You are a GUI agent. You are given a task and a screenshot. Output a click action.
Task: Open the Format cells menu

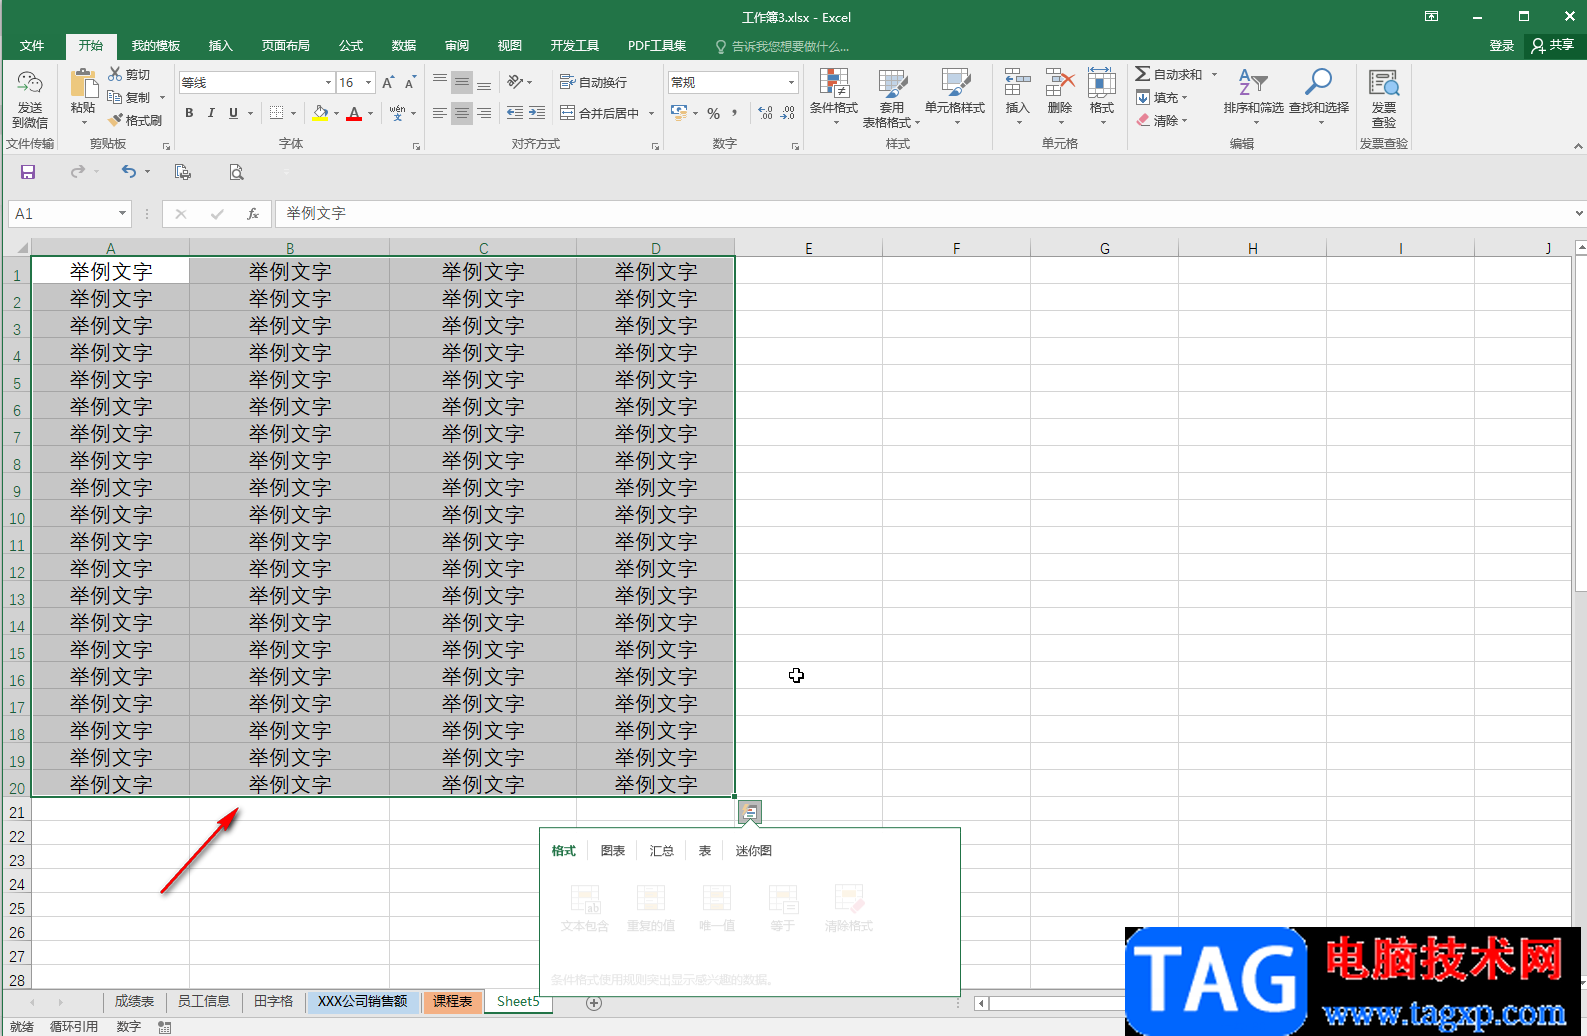(x=1102, y=97)
